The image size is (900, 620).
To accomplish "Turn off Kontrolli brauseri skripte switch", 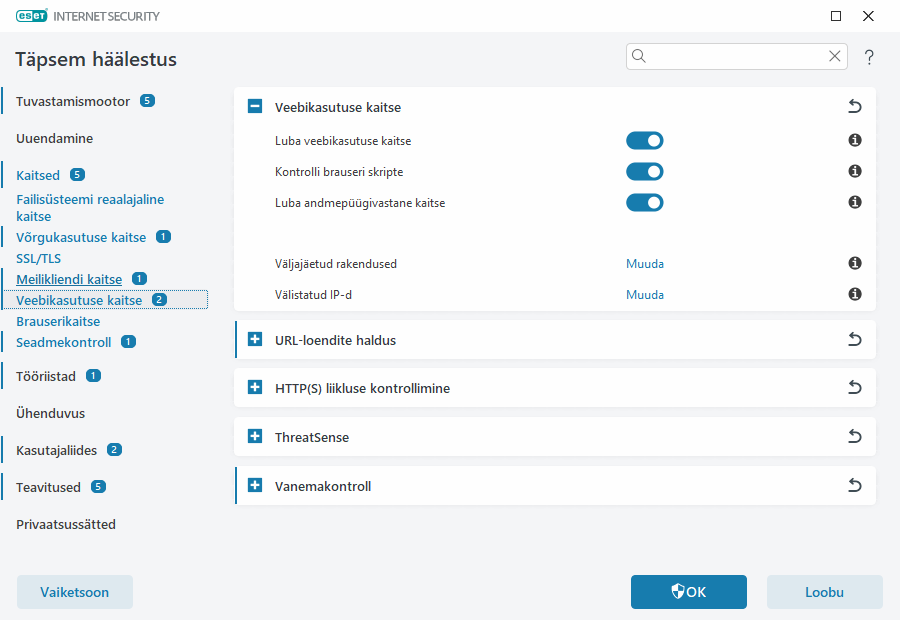I will 645,171.
